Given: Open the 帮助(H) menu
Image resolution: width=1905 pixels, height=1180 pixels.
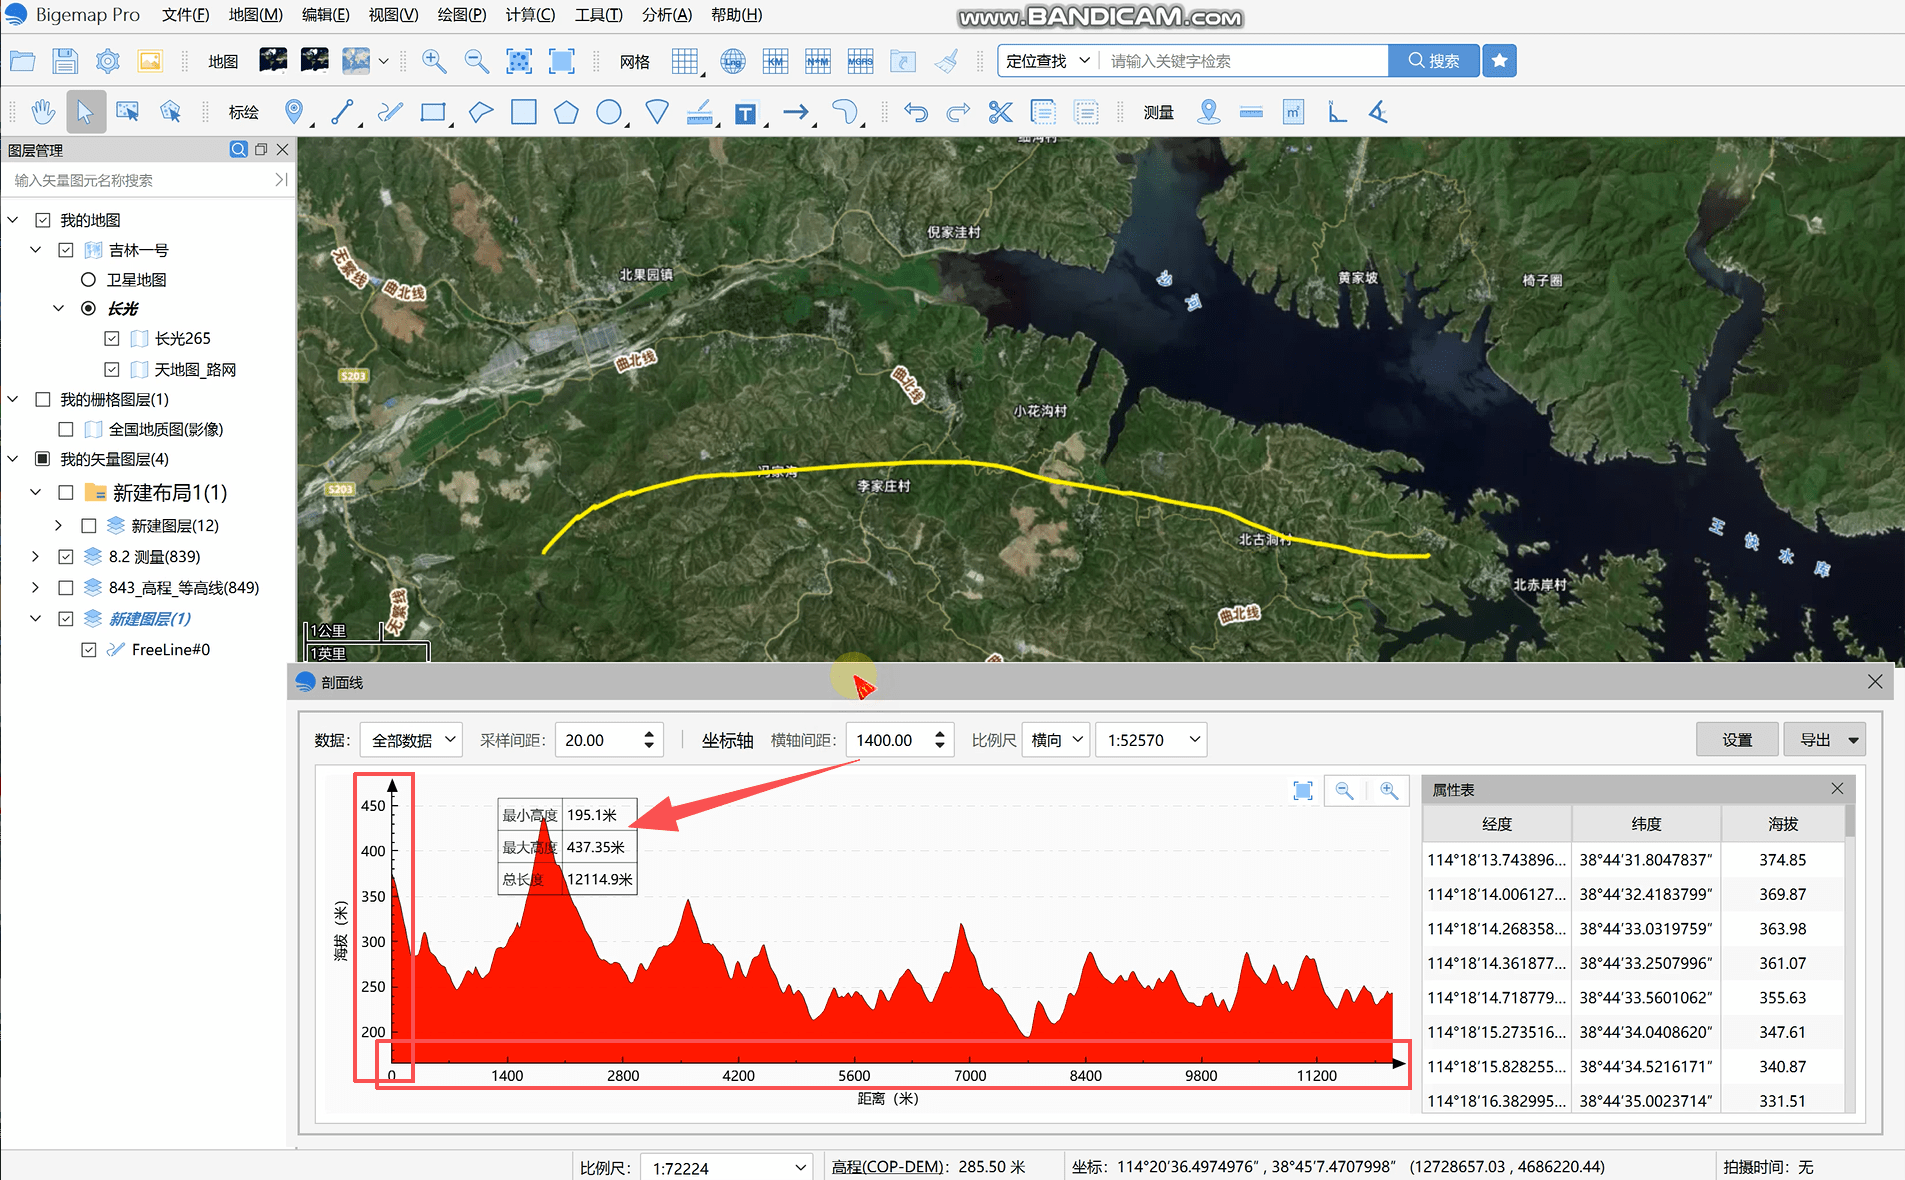Looking at the screenshot, I should pyautogui.click(x=736, y=15).
